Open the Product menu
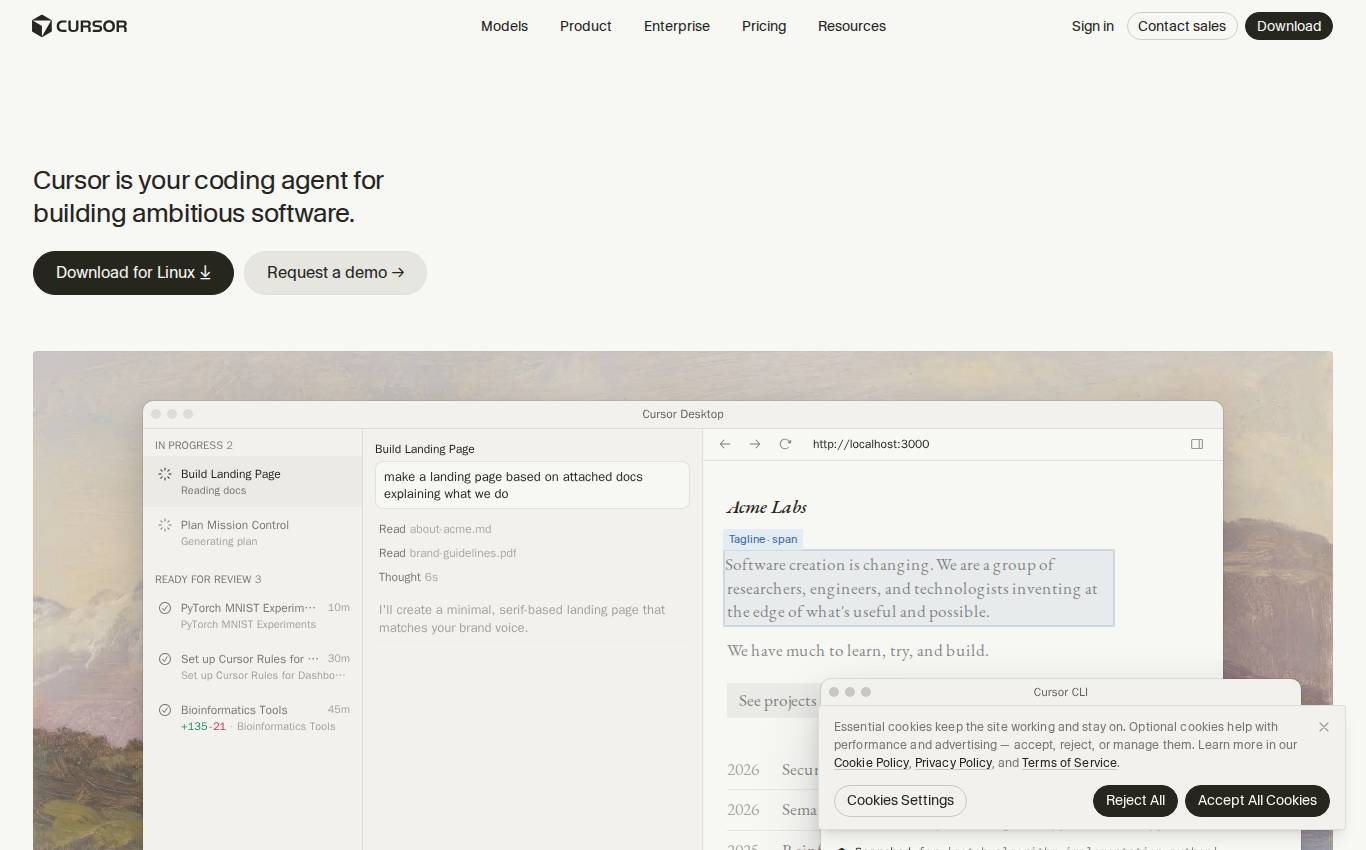Screen dimensions: 1366x850 pos(586,26)
